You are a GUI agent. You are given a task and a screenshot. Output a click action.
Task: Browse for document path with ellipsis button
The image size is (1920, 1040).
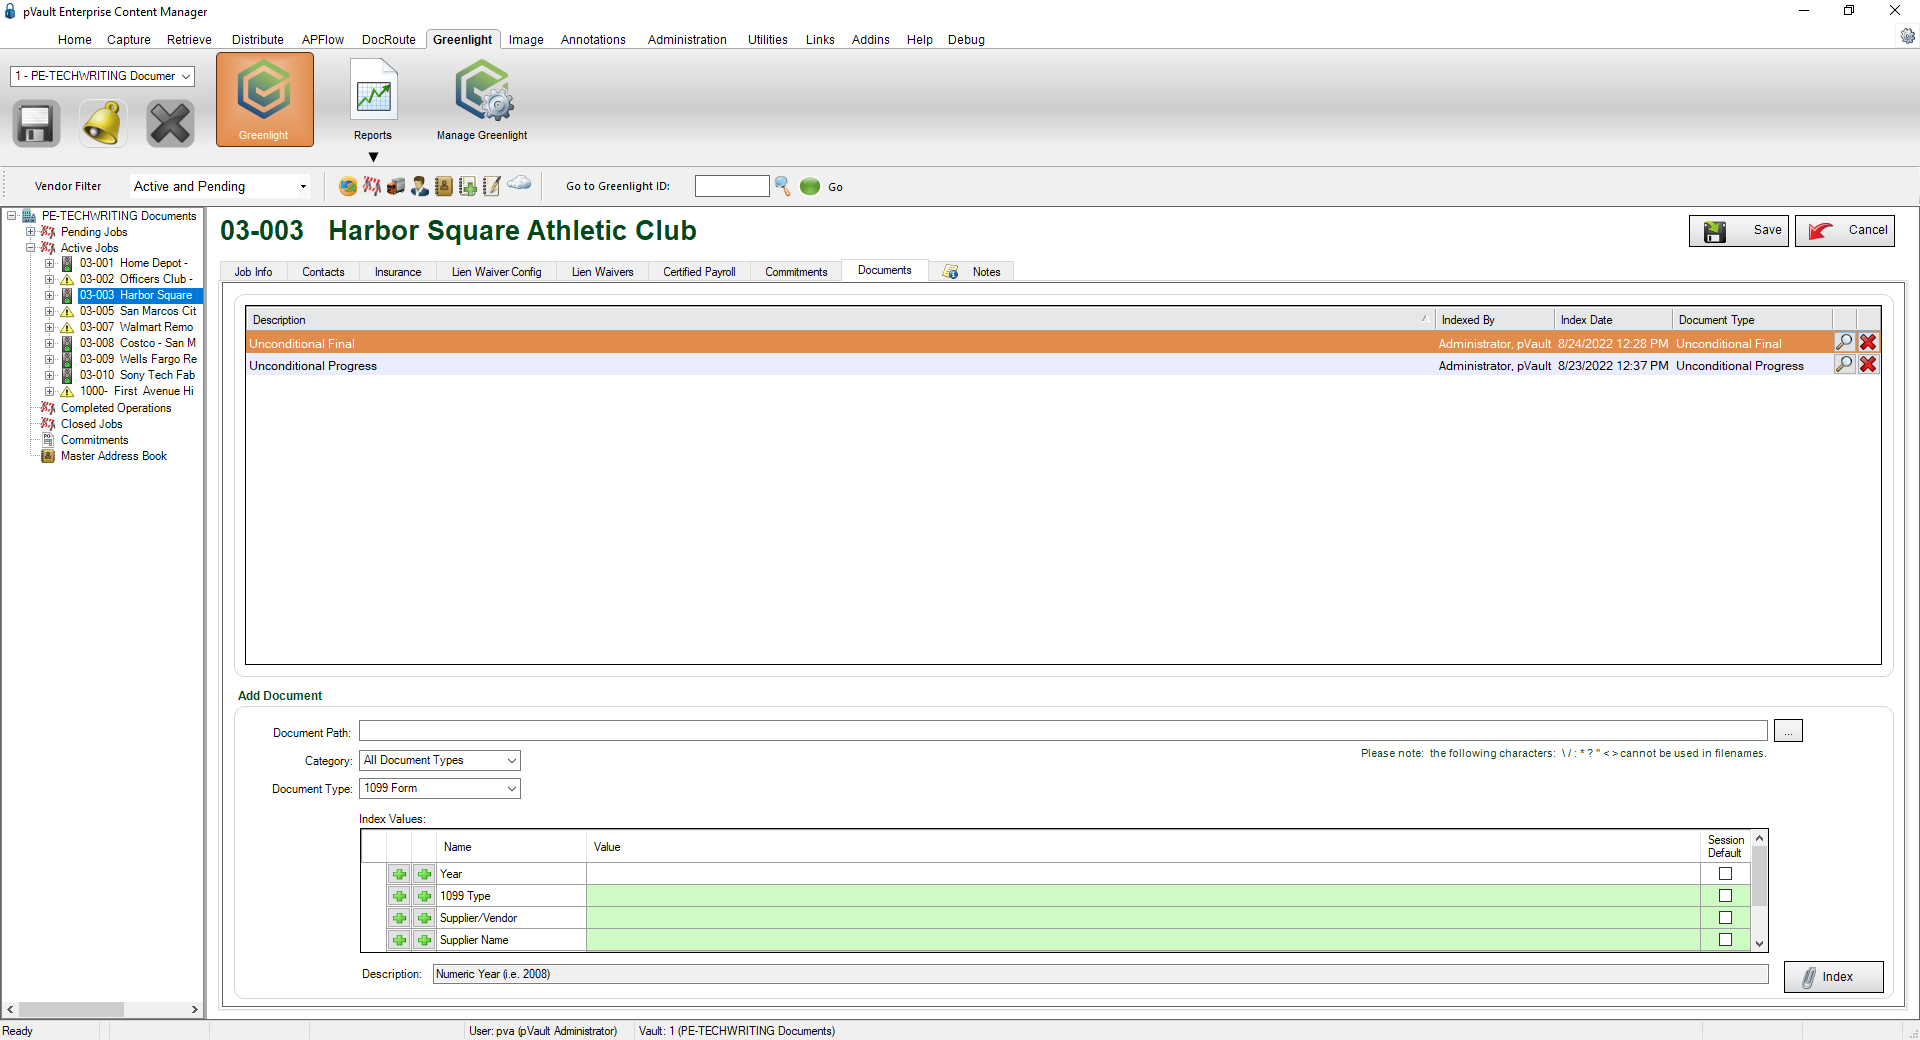coord(1788,731)
